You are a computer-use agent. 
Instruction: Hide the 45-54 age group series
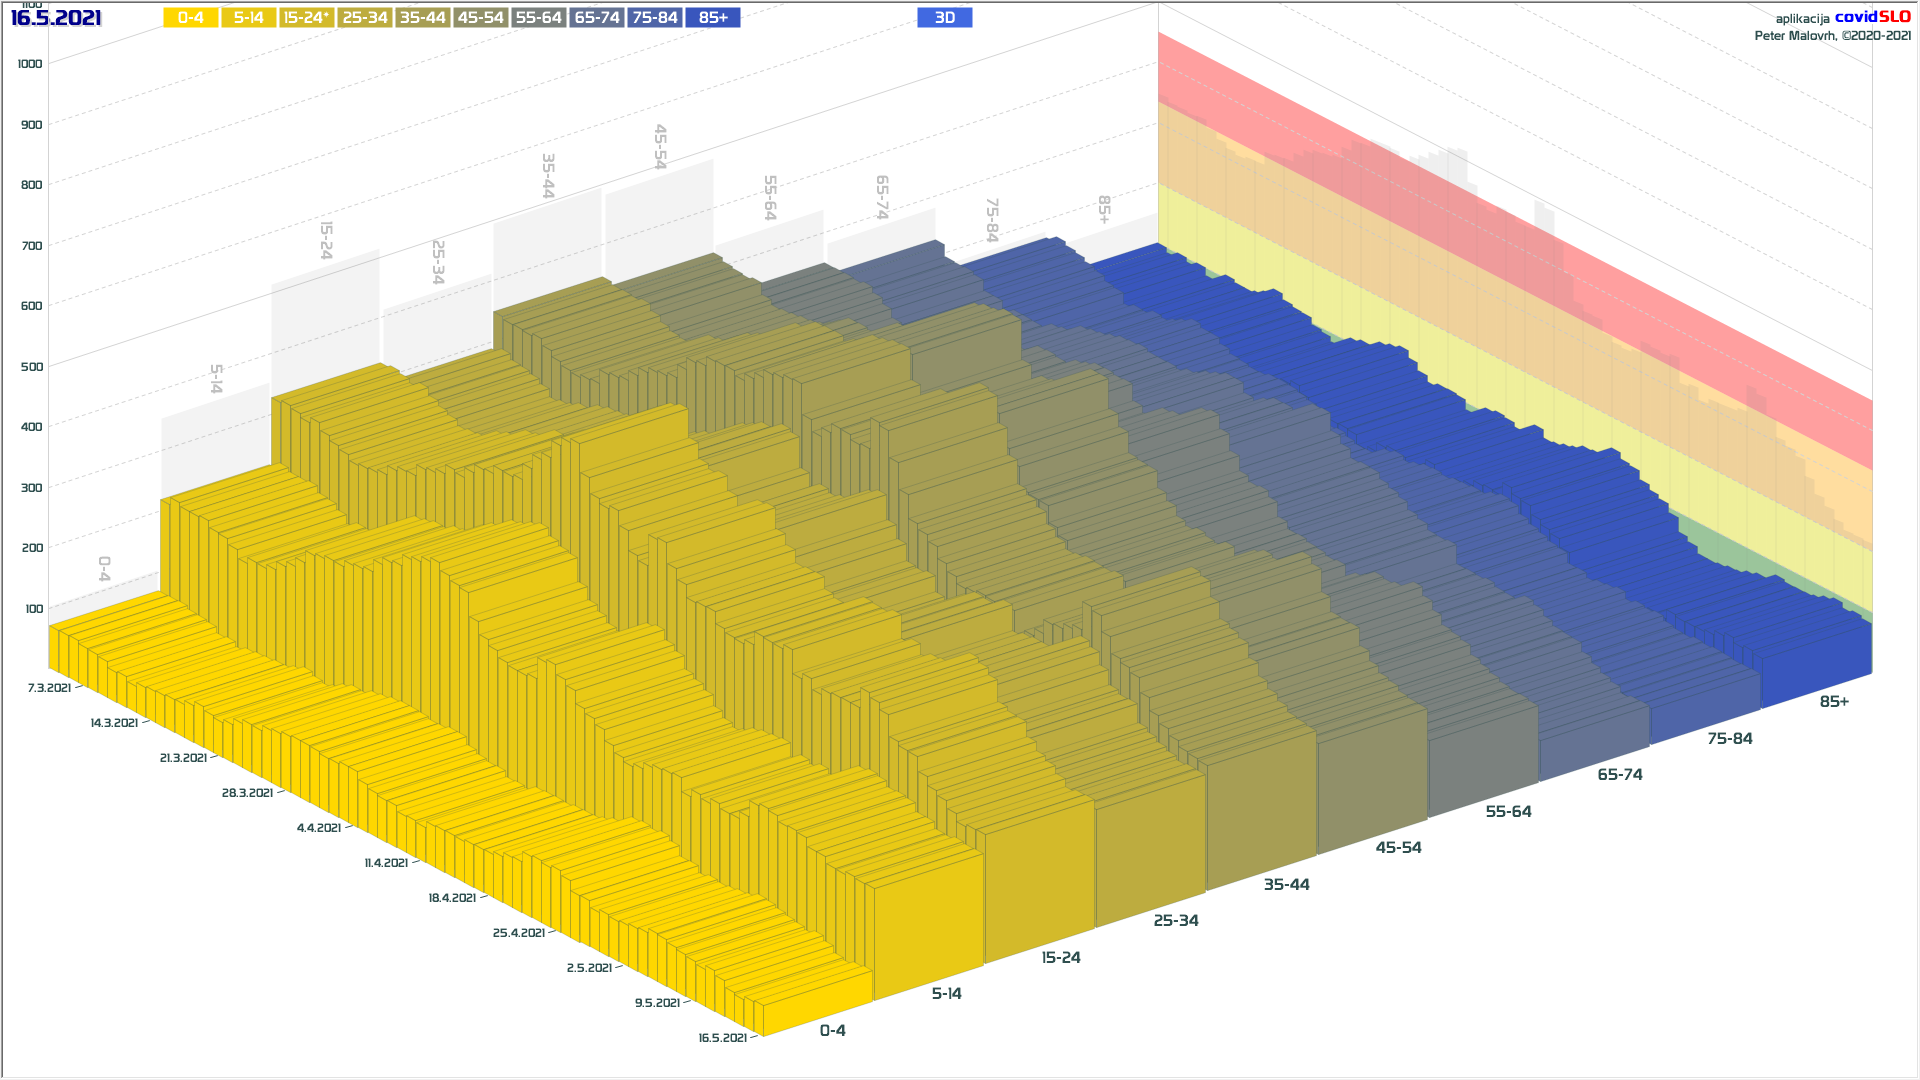(x=480, y=18)
